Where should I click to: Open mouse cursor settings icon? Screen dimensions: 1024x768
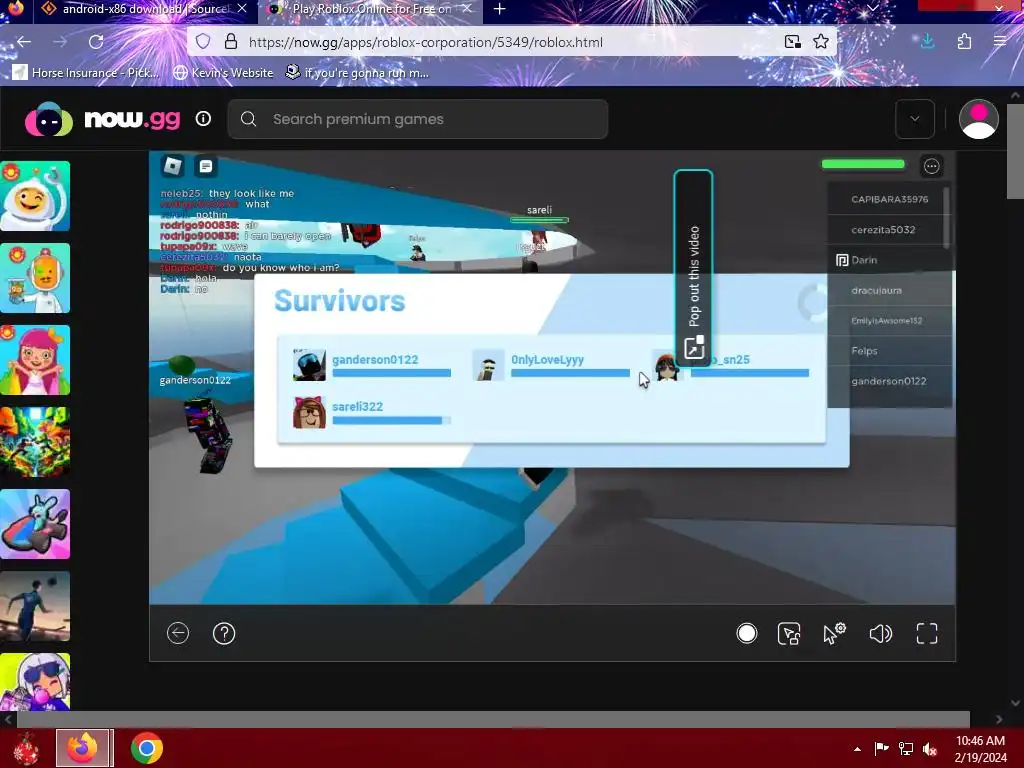(x=834, y=633)
